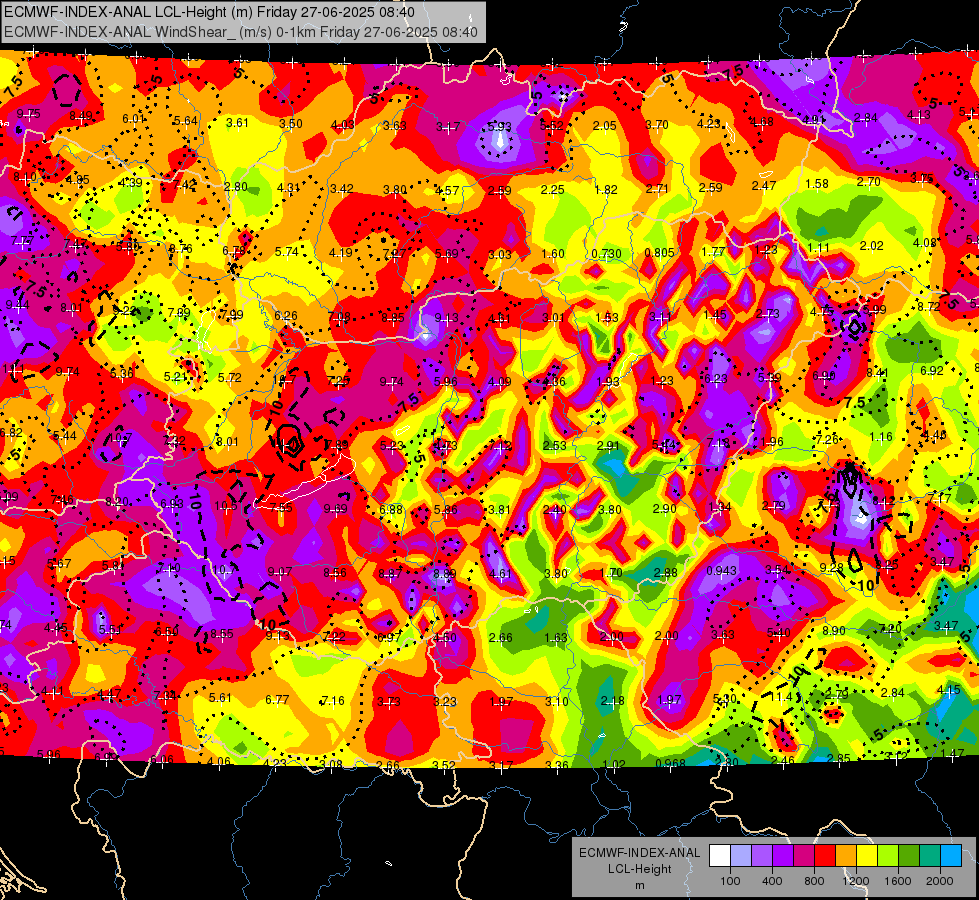Screen dimensions: 979x900
Task: Click the wind shear value 5.61
Action: [x=220, y=698]
